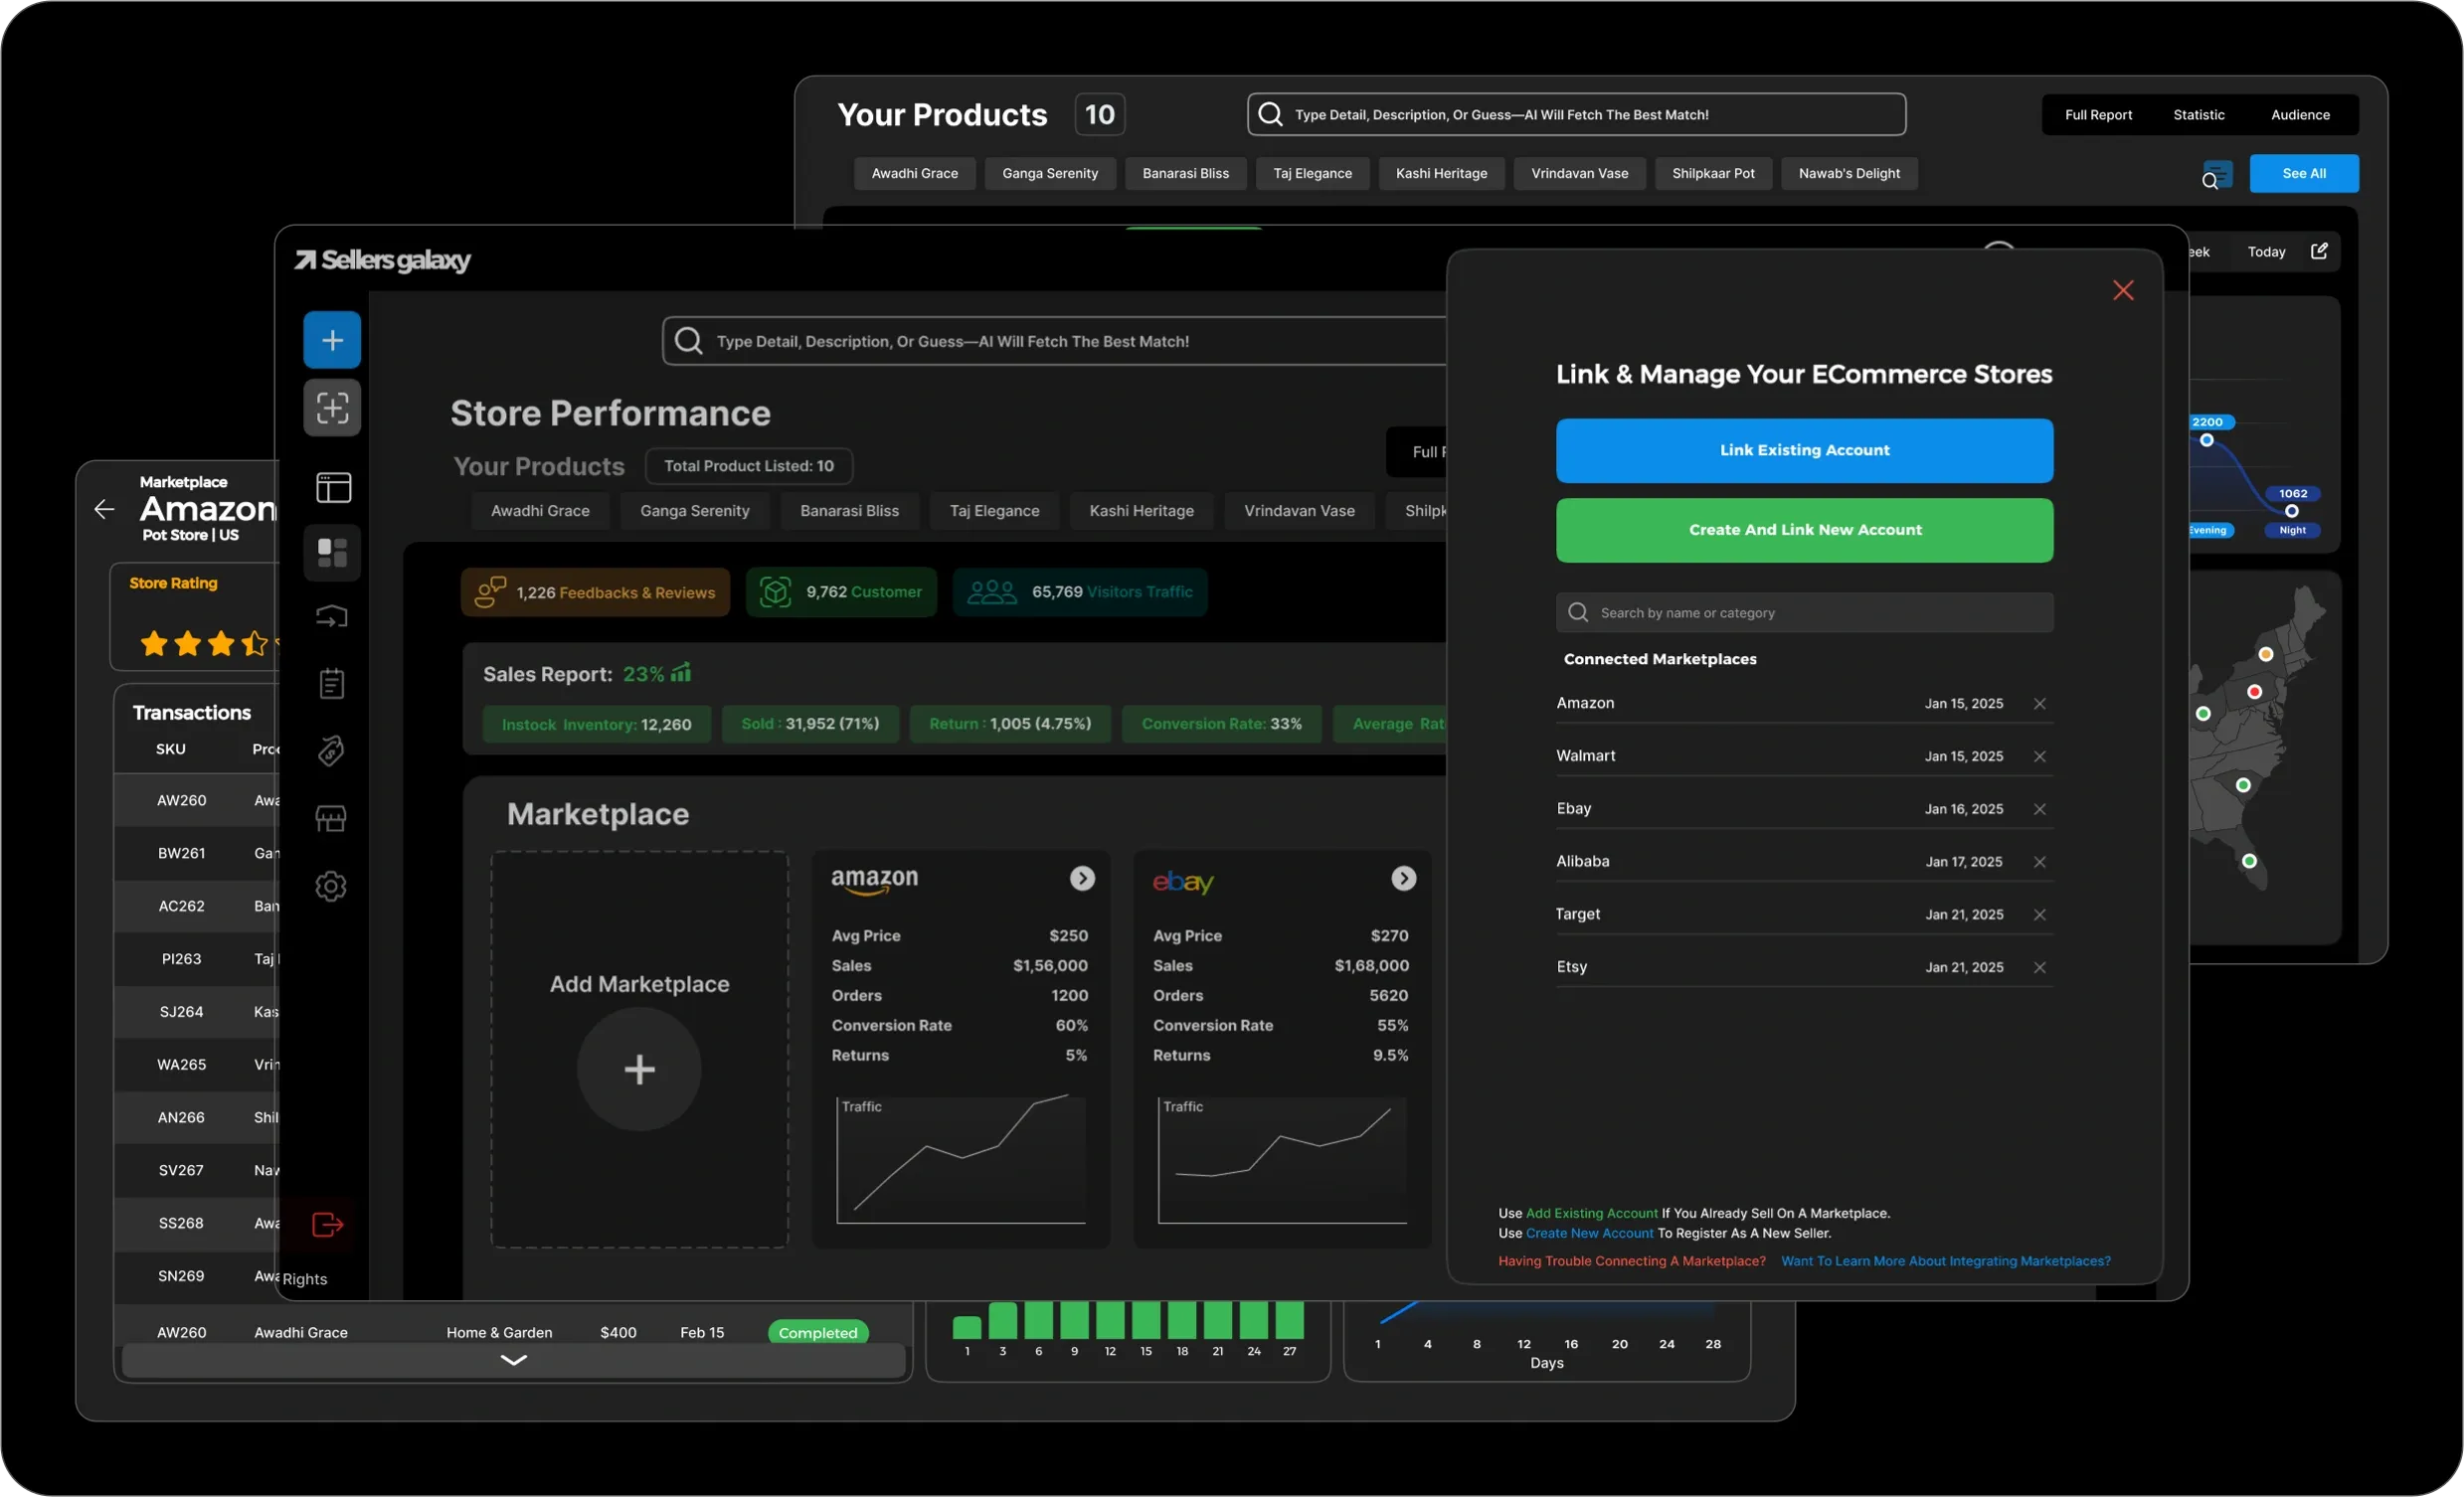Expand the transactions list chevron
The image size is (2464, 1497).
coord(513,1360)
